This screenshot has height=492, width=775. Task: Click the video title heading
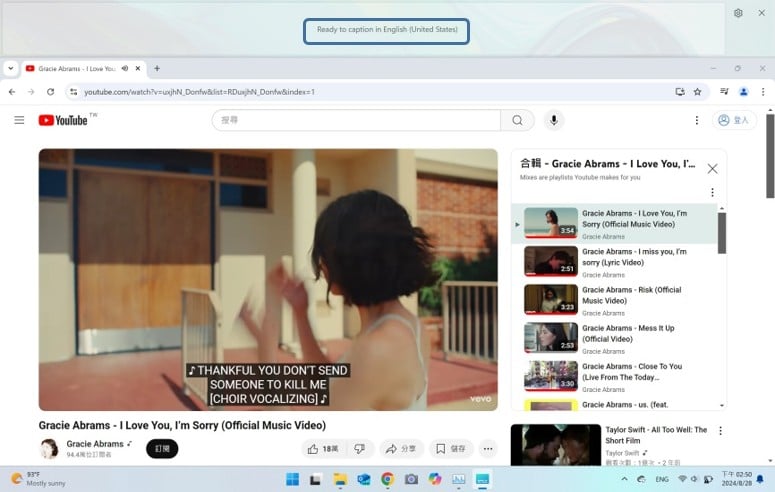coord(182,425)
